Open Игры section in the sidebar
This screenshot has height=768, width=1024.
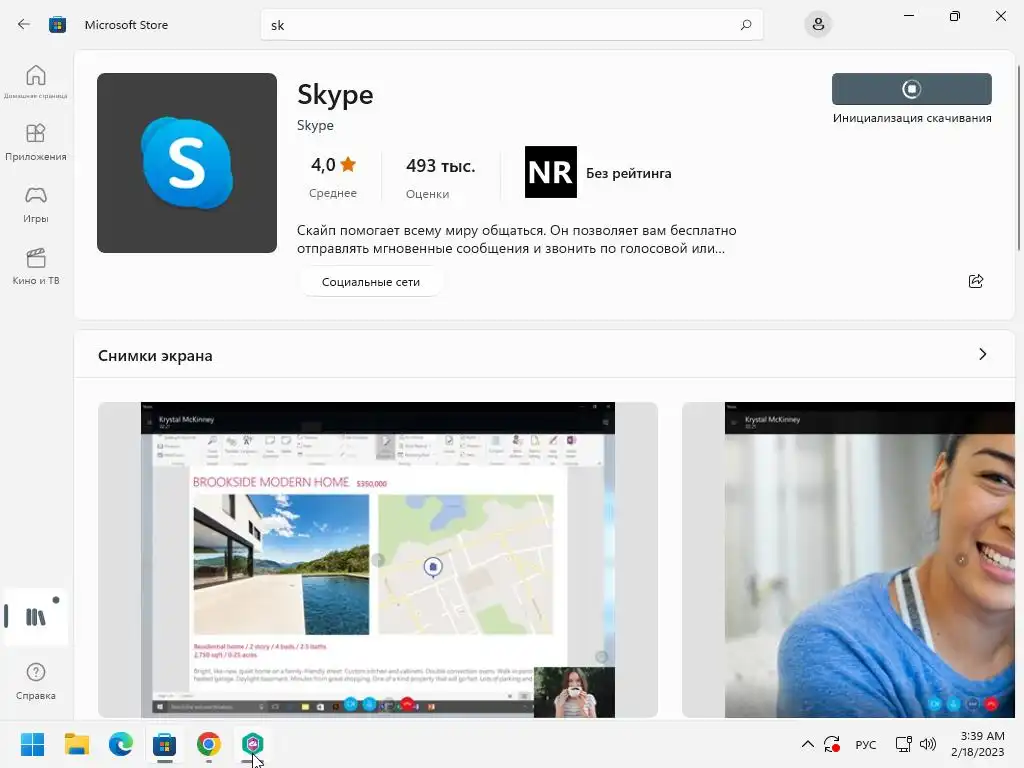tap(35, 204)
